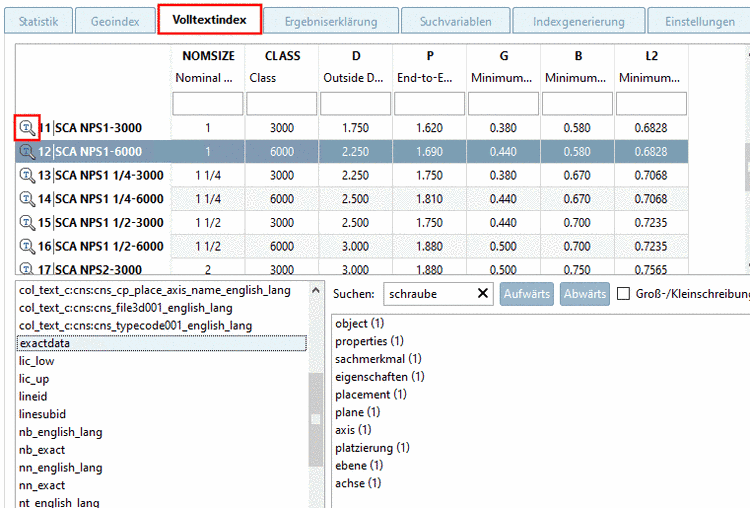Select the term eigenschaften (1)

(380, 377)
